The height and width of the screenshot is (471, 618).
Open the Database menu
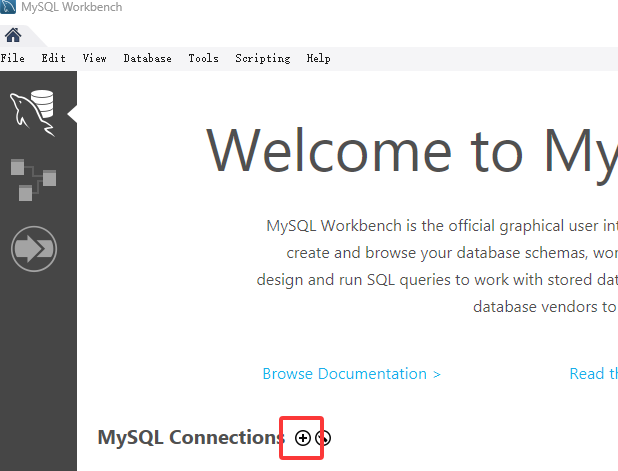point(147,59)
